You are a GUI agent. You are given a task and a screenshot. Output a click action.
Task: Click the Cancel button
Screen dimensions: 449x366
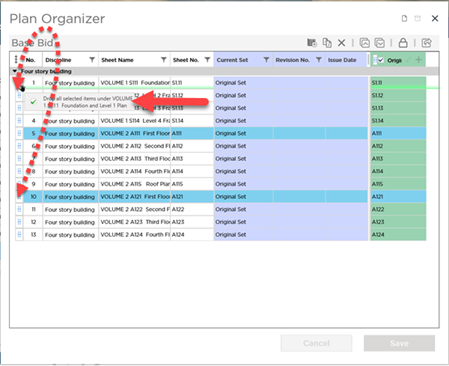[x=316, y=343]
